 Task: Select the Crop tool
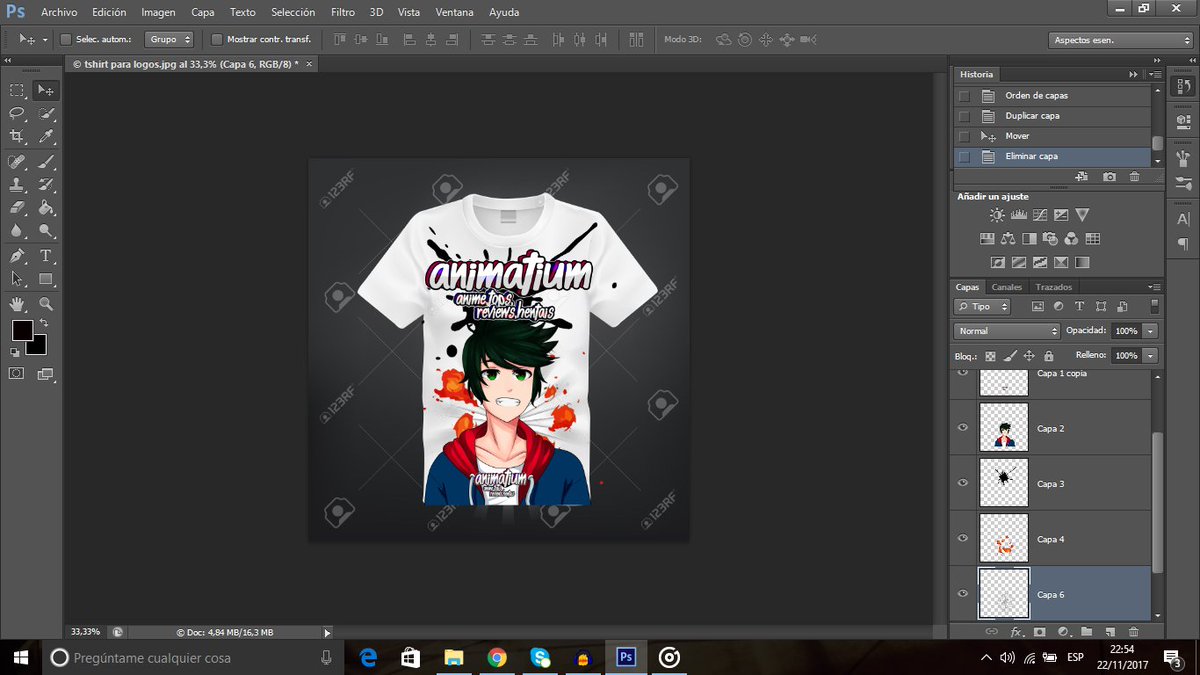click(x=17, y=136)
